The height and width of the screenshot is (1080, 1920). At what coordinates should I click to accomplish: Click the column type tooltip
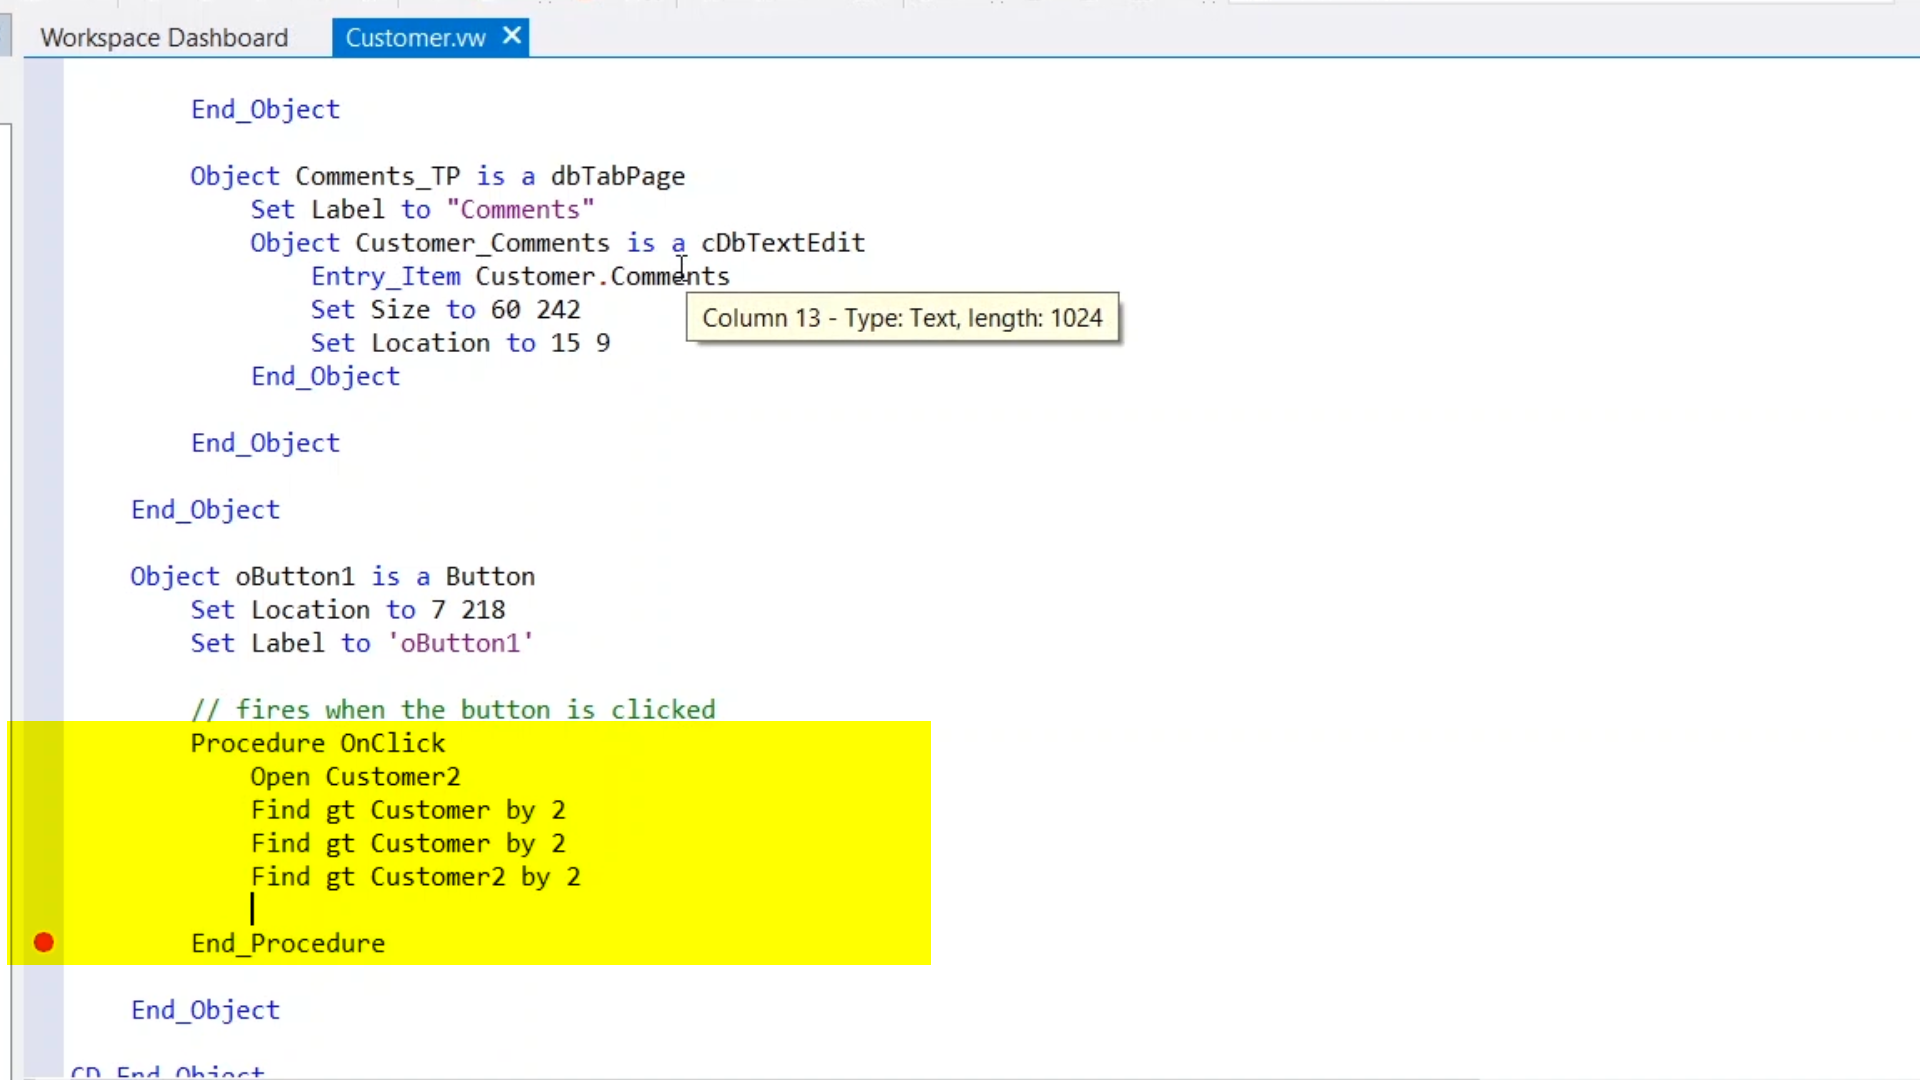click(902, 318)
